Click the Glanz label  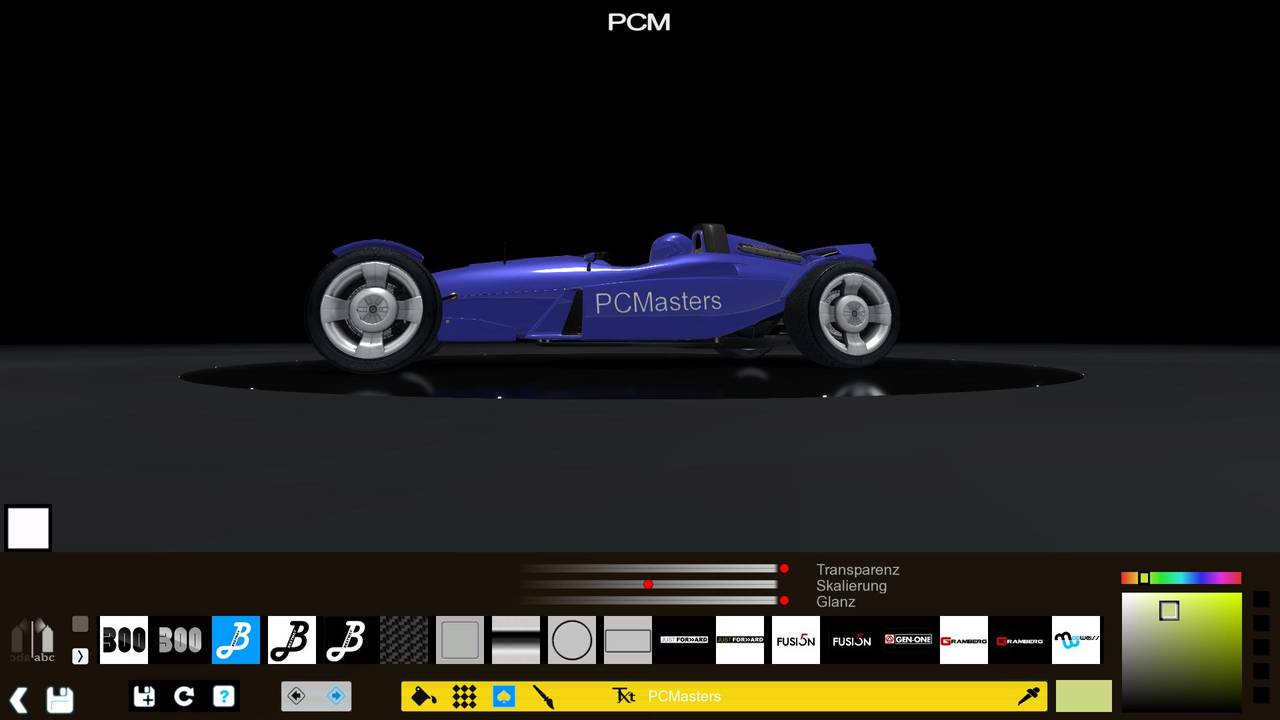836,601
